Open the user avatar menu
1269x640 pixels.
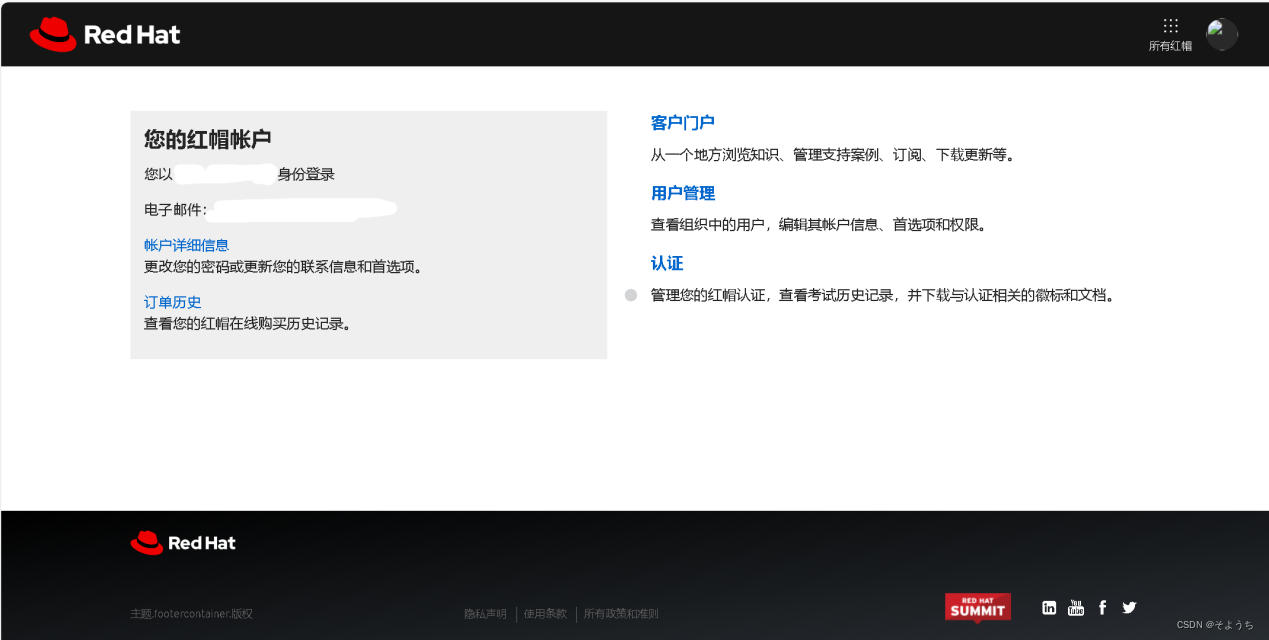[1222, 34]
